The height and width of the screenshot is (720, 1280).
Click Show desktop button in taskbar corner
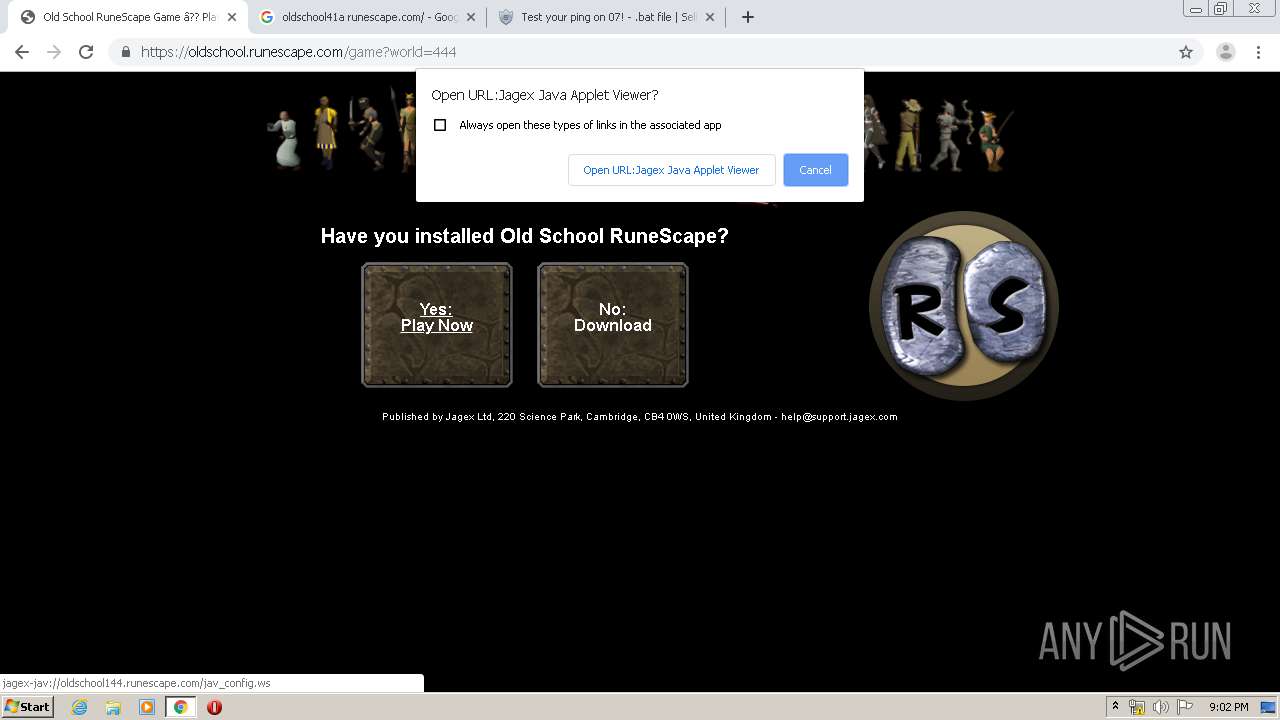point(1270,707)
